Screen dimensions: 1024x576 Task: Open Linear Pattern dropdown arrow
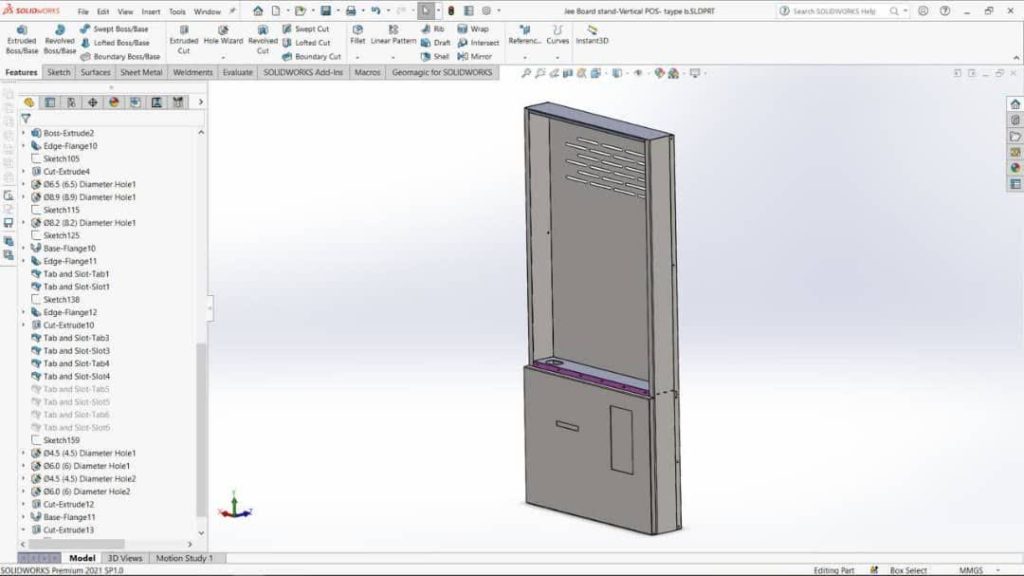(393, 57)
